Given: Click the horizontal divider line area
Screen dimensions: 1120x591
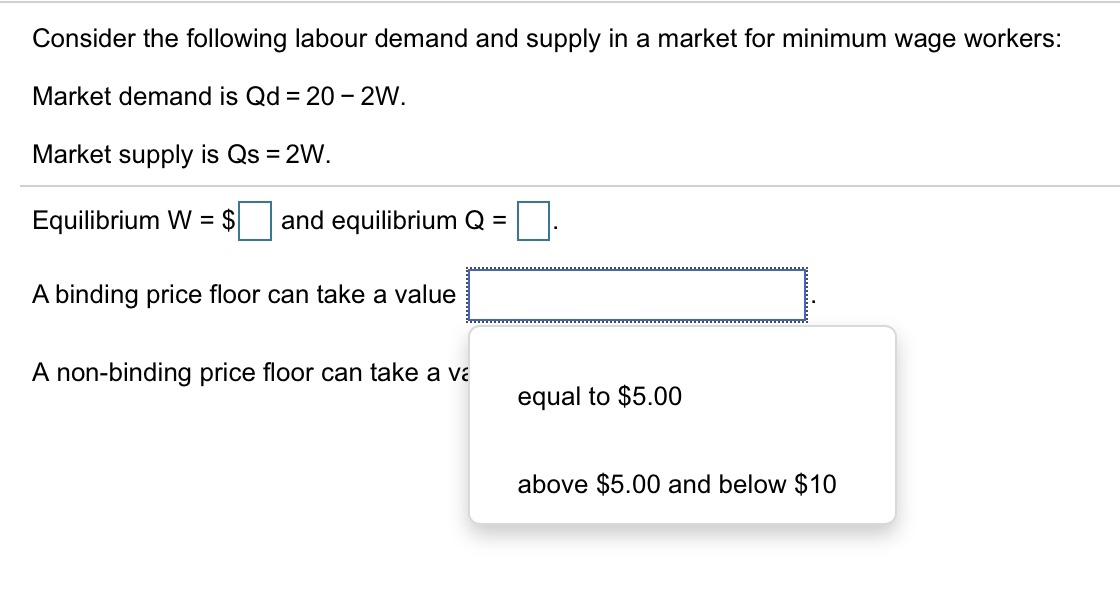Looking at the screenshot, I should pos(560,186).
